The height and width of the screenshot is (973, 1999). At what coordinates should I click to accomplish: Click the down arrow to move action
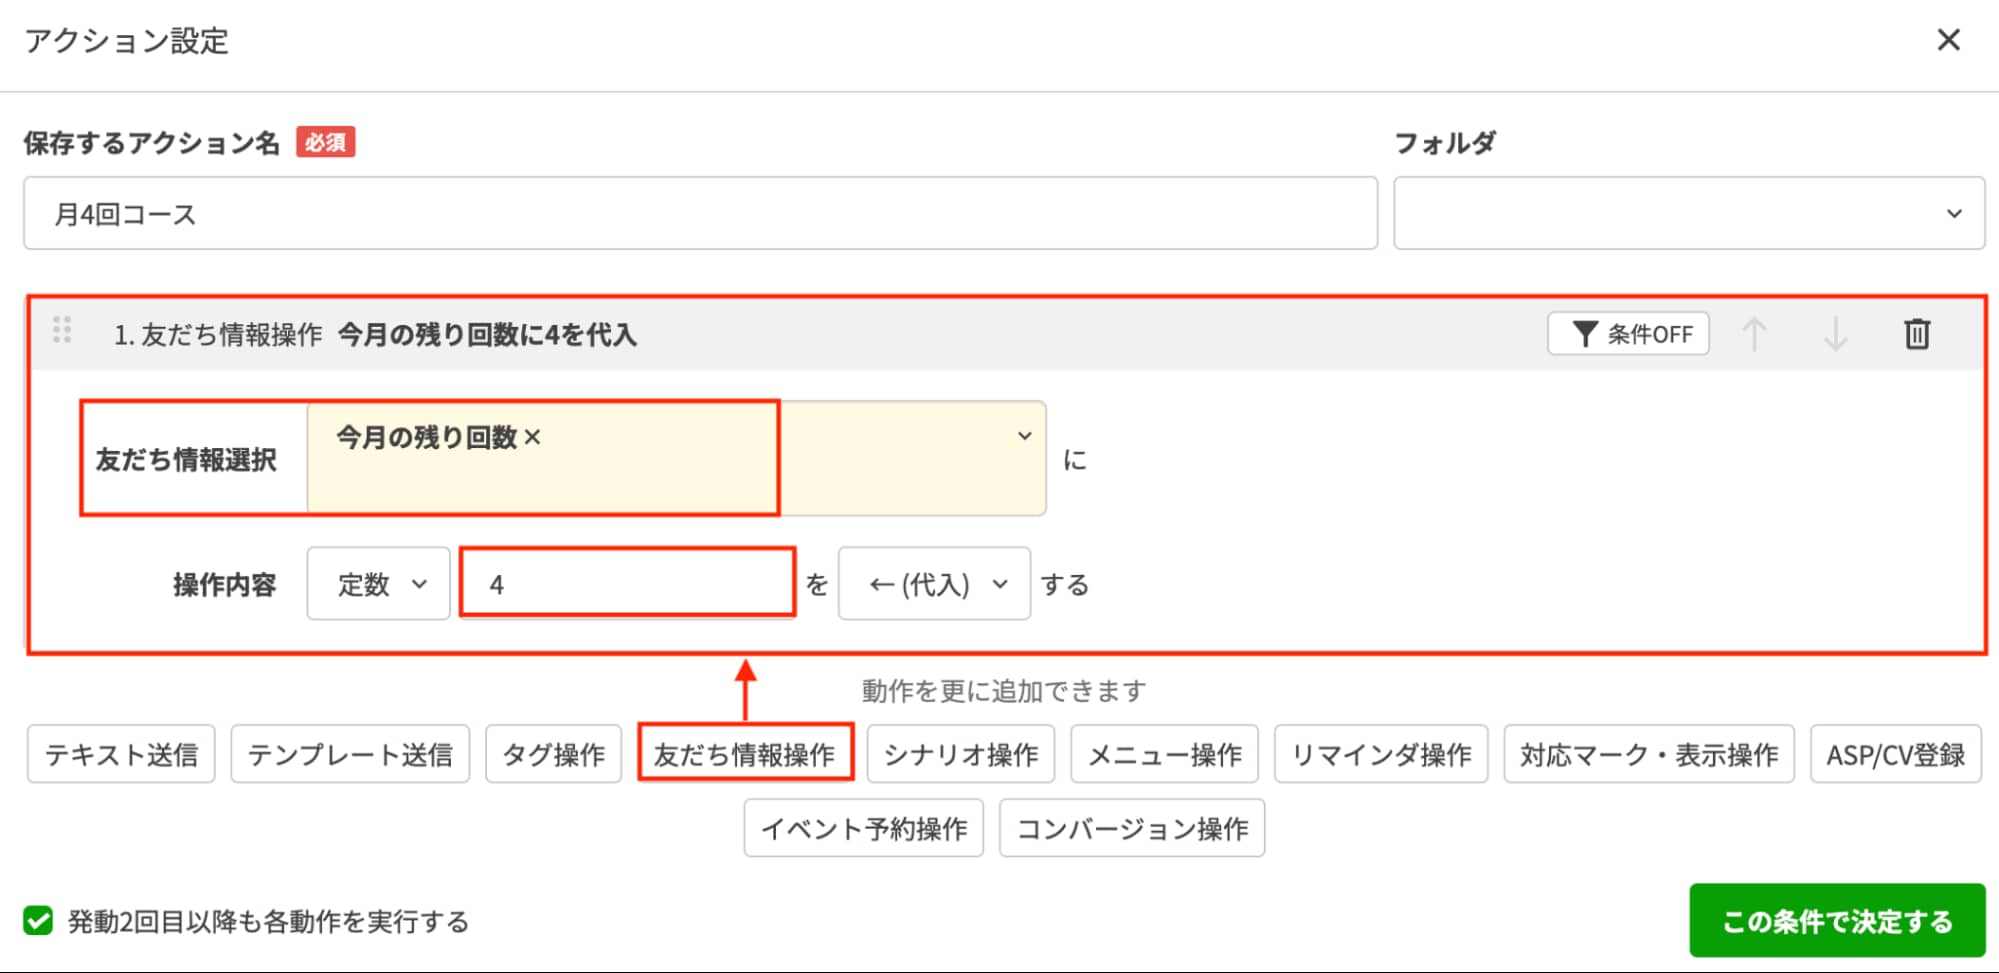pyautogui.click(x=1836, y=334)
